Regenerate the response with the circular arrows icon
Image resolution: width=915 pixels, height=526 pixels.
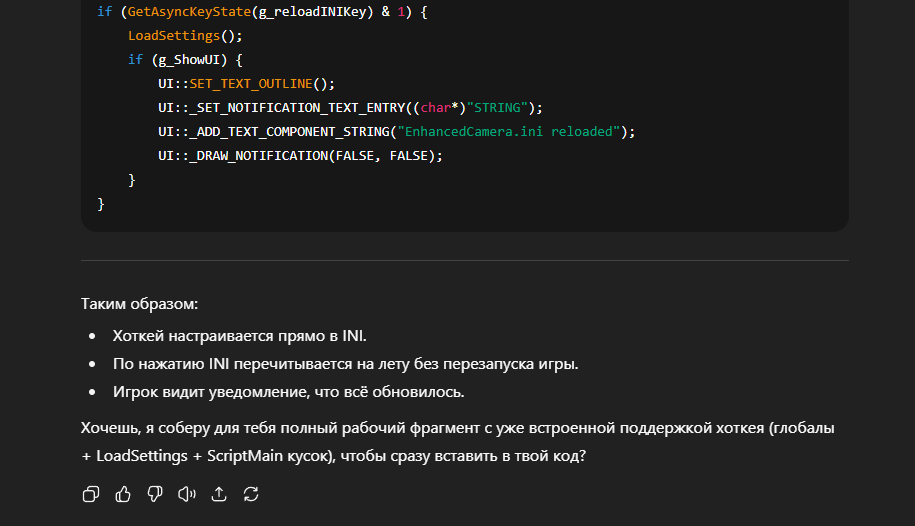[x=251, y=494]
